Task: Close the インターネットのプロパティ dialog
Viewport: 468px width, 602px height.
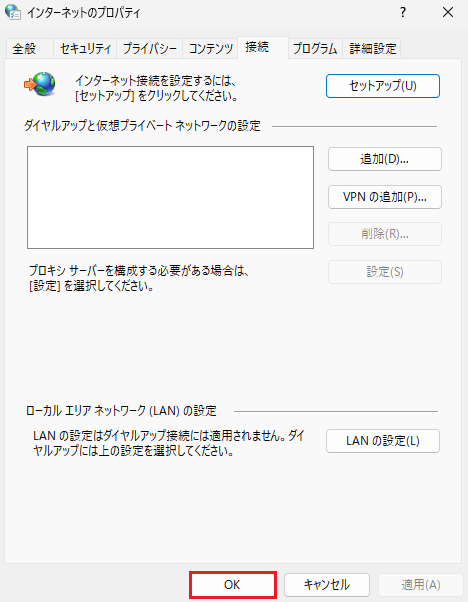Action: coord(448,13)
